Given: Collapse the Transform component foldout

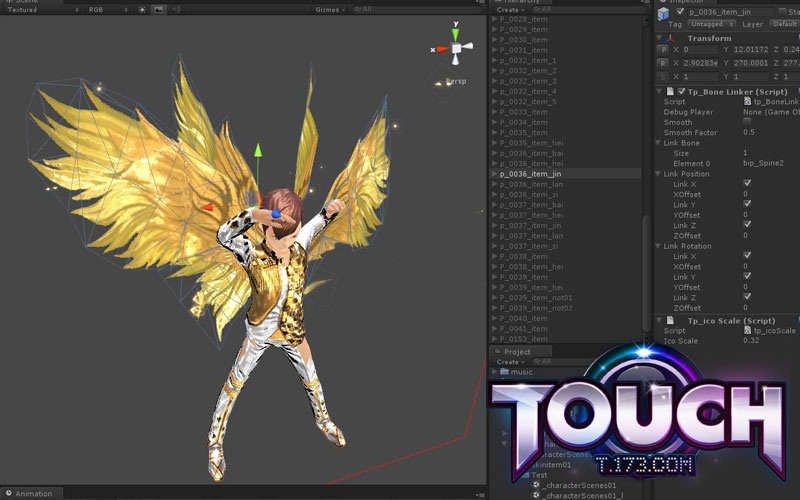Looking at the screenshot, I should pos(659,38).
